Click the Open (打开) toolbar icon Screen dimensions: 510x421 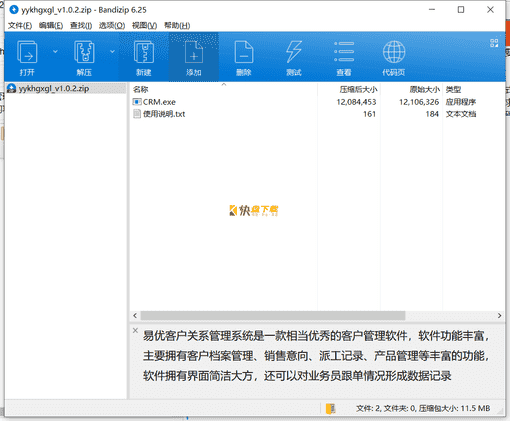(27, 52)
